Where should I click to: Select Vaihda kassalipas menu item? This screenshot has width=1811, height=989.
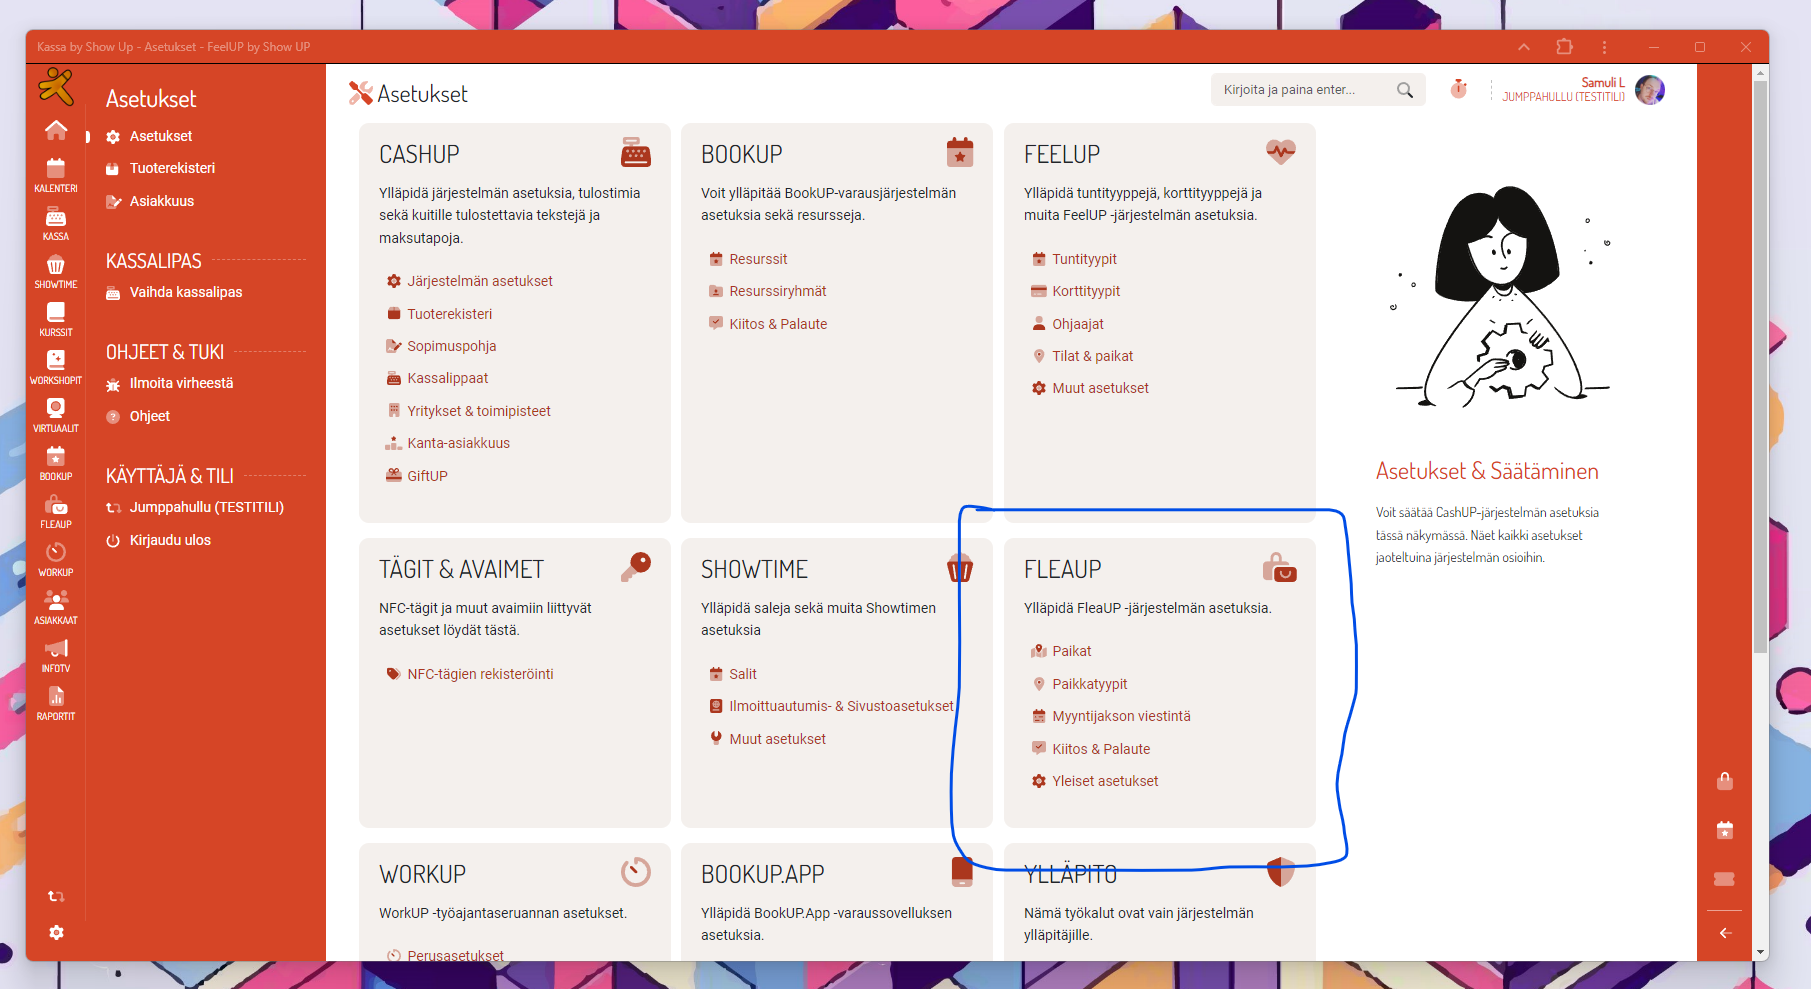click(x=186, y=292)
